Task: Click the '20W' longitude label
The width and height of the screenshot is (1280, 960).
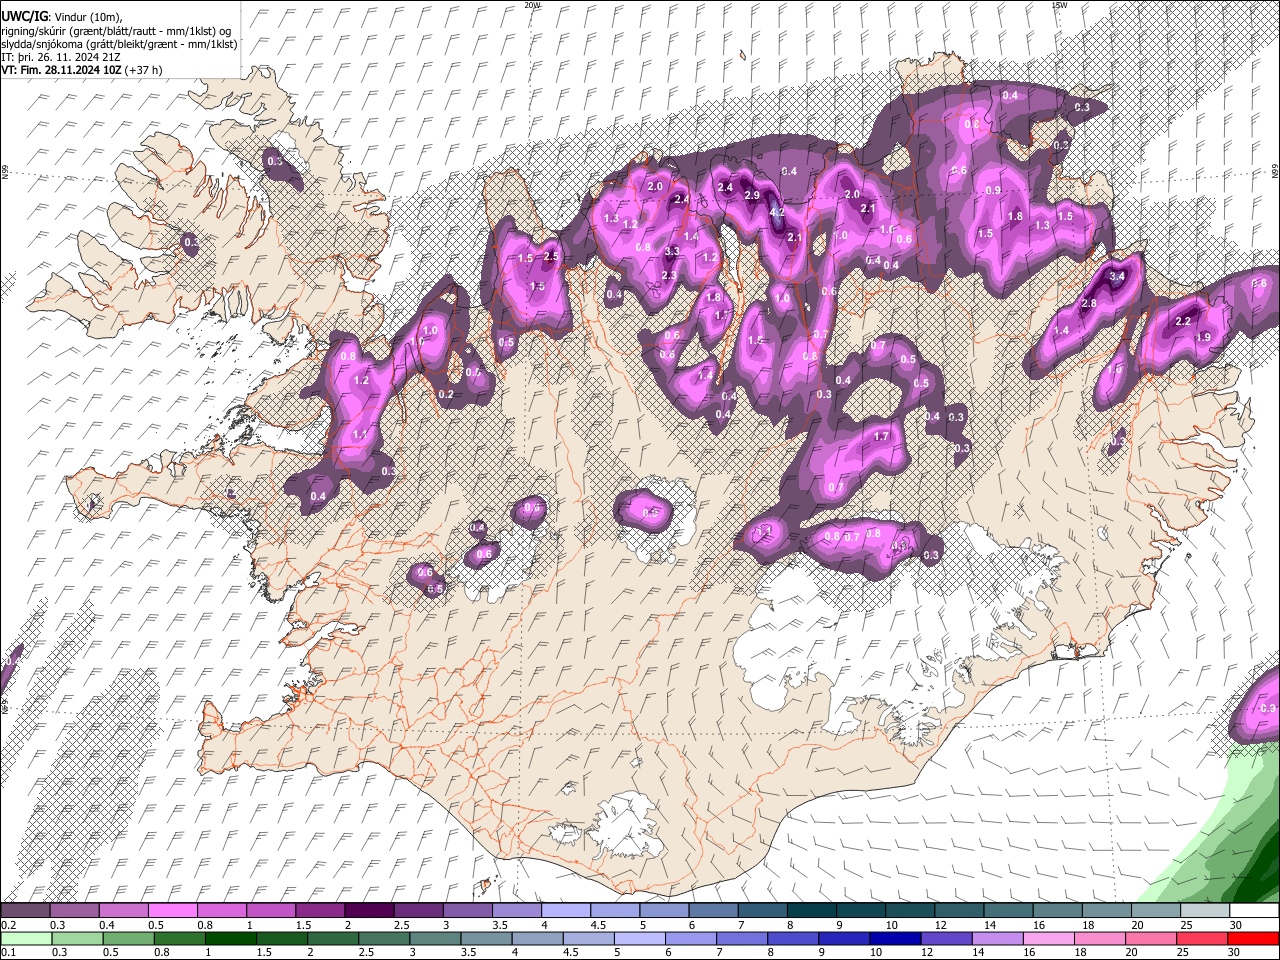Action: pyautogui.click(x=532, y=5)
